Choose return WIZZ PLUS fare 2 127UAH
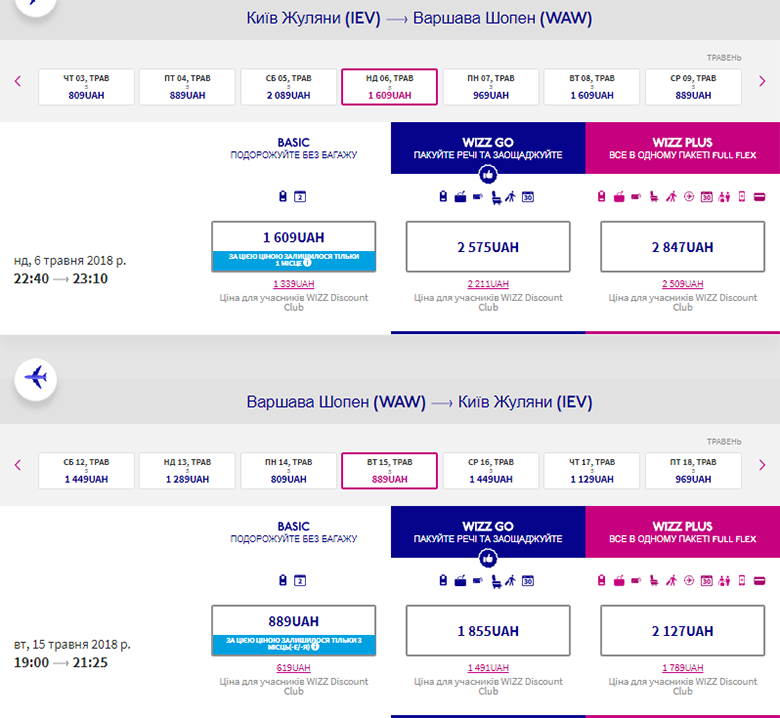The image size is (780, 718). click(682, 631)
